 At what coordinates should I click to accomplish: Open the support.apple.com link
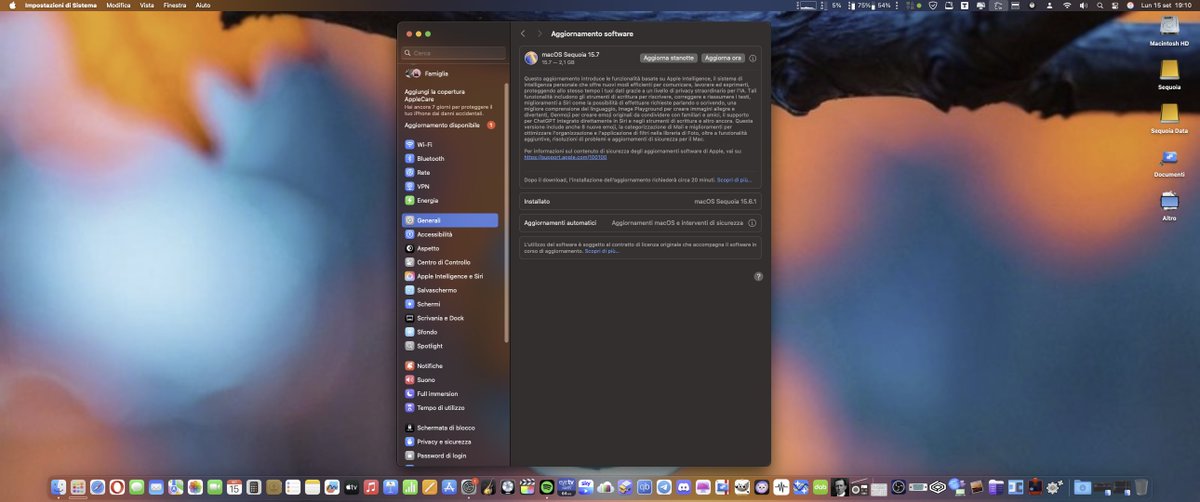(x=566, y=157)
